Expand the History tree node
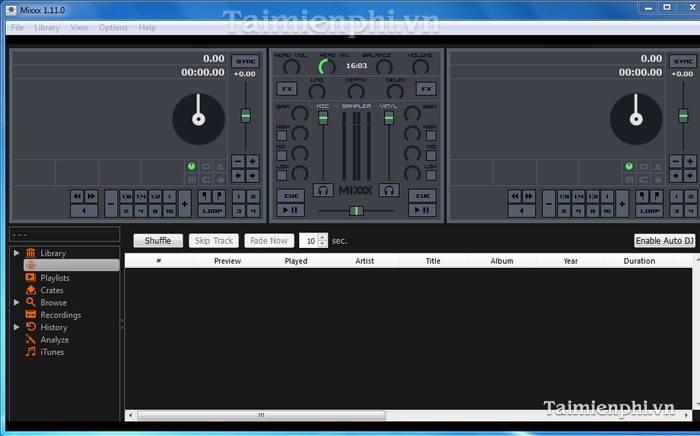700x436 pixels. click(x=17, y=327)
